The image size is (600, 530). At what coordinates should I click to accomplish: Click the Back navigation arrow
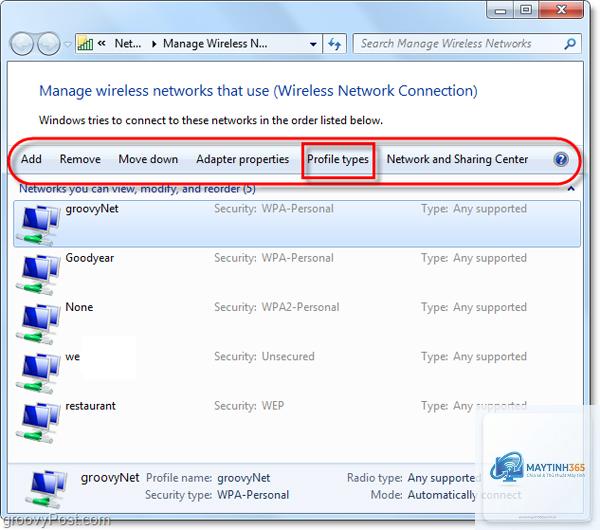coord(22,44)
